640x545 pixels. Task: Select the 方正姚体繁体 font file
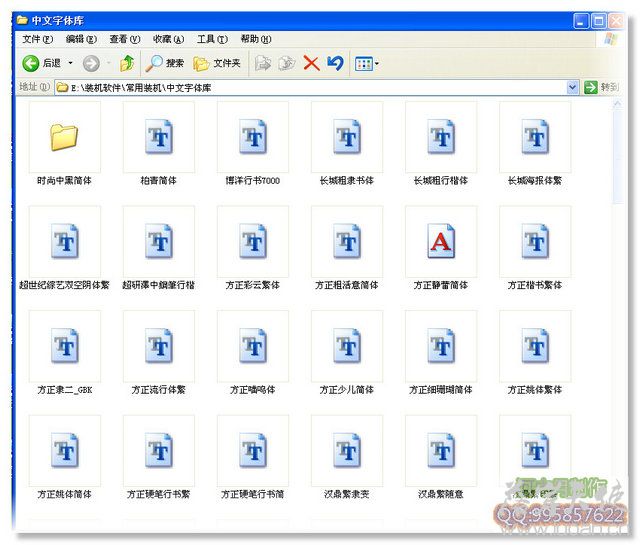(535, 353)
